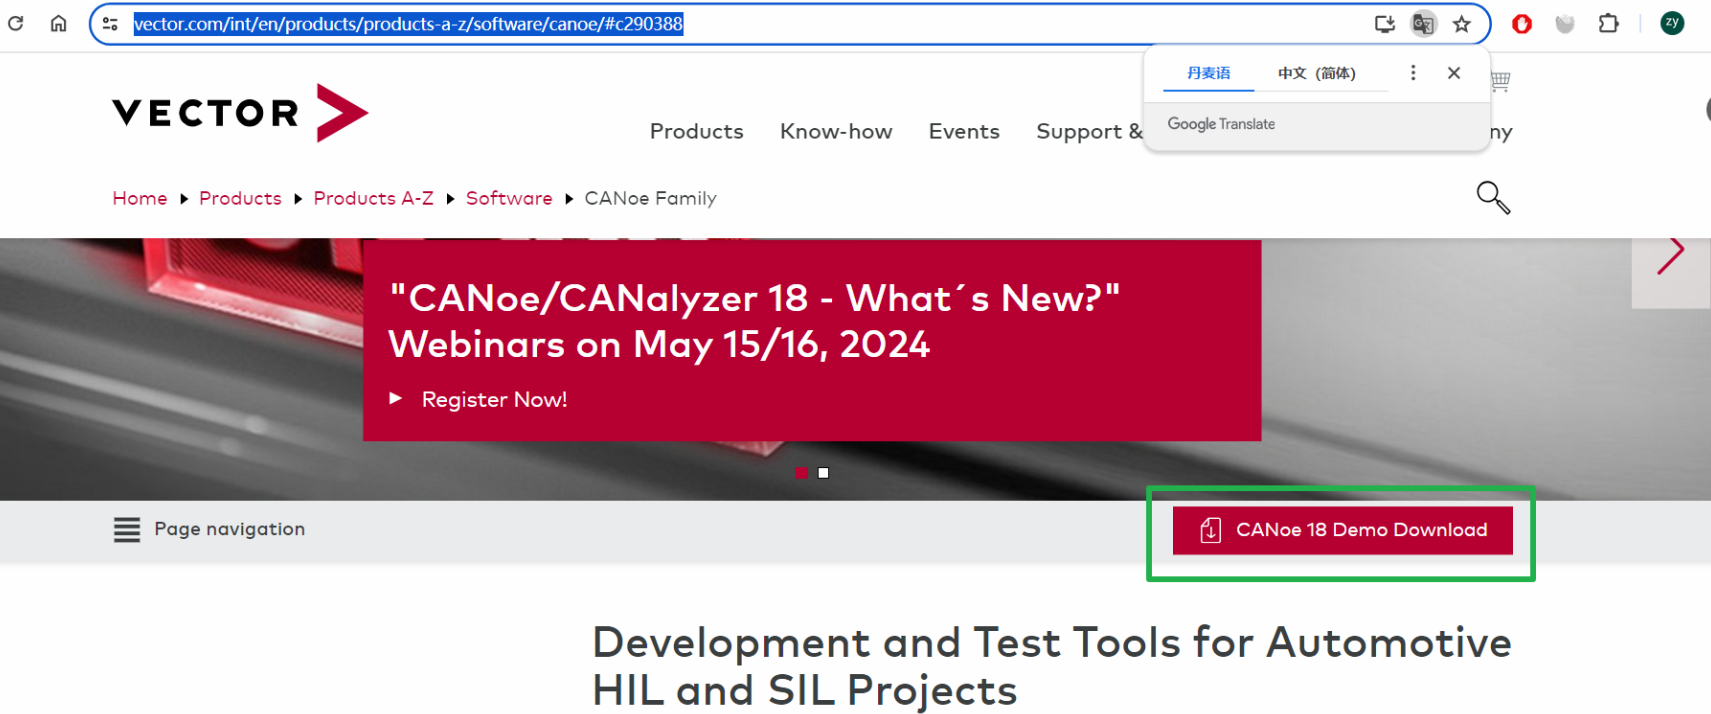This screenshot has height=714, width=1711.
Task: Close the Google Translate popup
Action: [x=1454, y=73]
